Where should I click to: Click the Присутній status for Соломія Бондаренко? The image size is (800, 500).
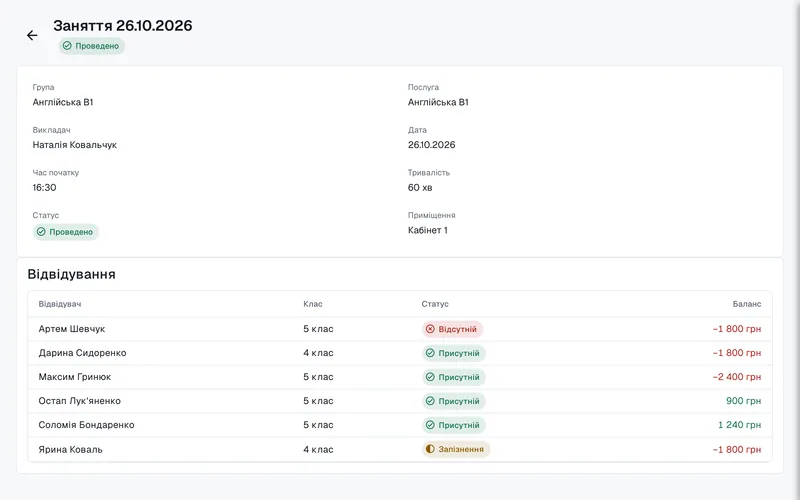coord(453,425)
